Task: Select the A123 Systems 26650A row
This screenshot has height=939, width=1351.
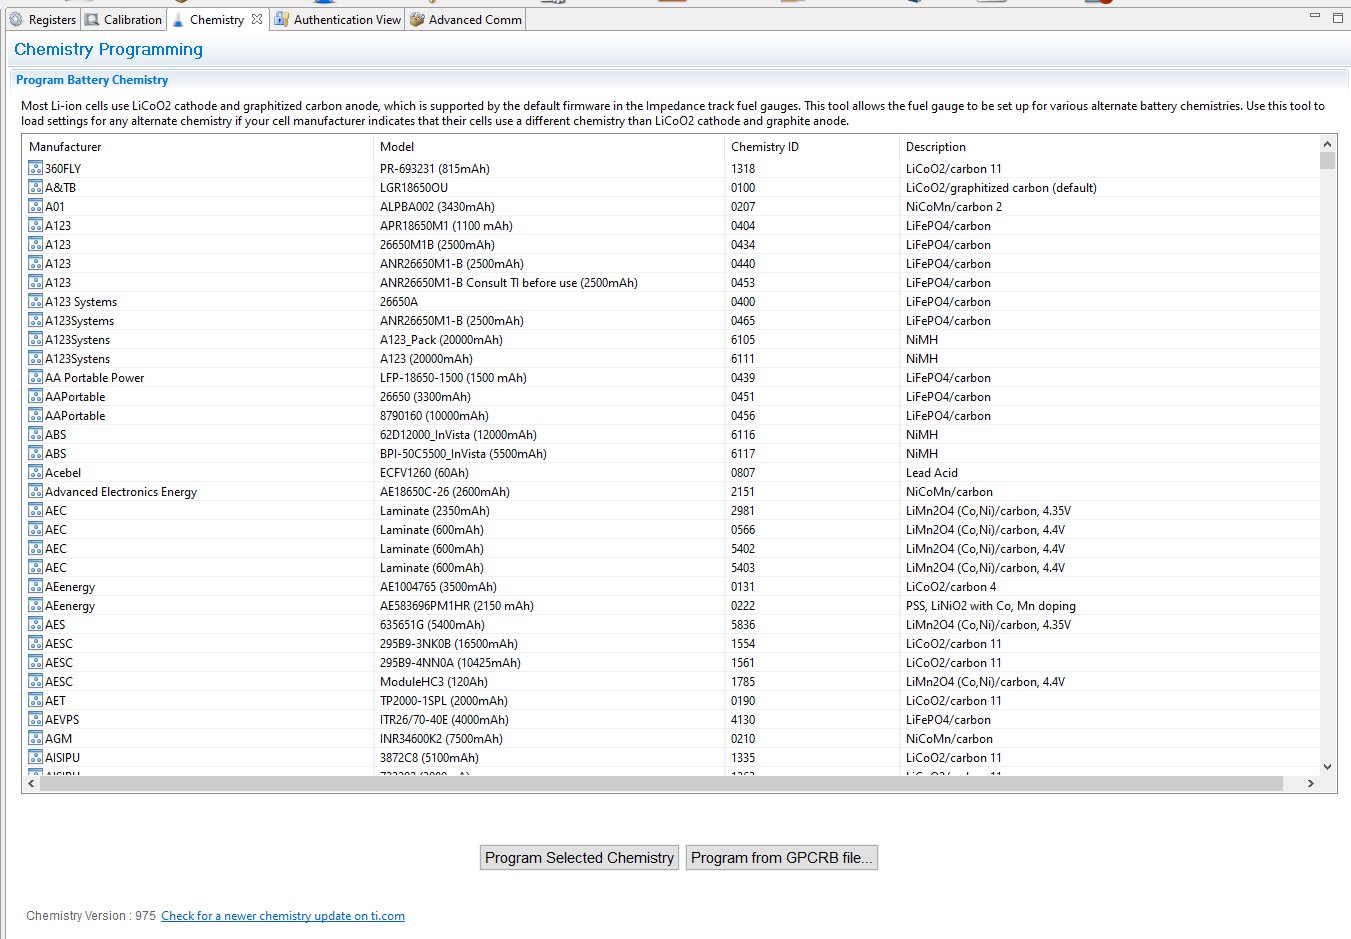Action: [x=400, y=301]
